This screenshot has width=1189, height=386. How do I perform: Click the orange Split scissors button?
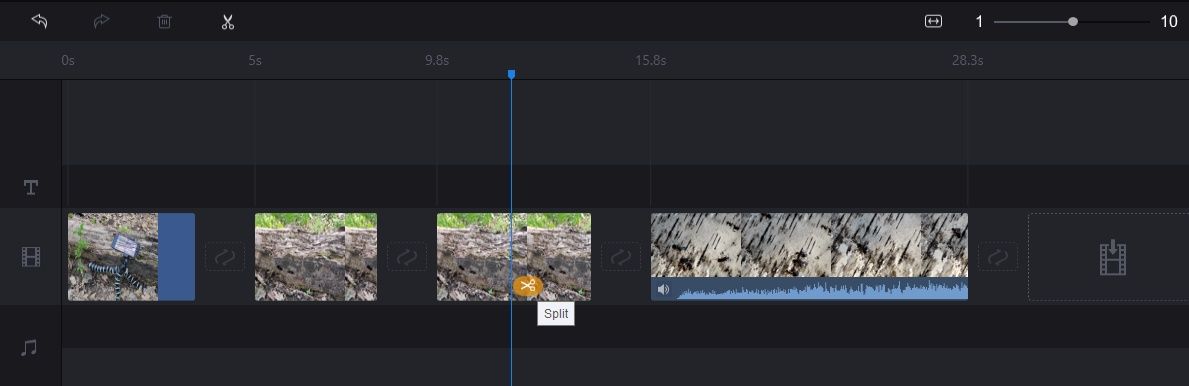pyautogui.click(x=528, y=286)
